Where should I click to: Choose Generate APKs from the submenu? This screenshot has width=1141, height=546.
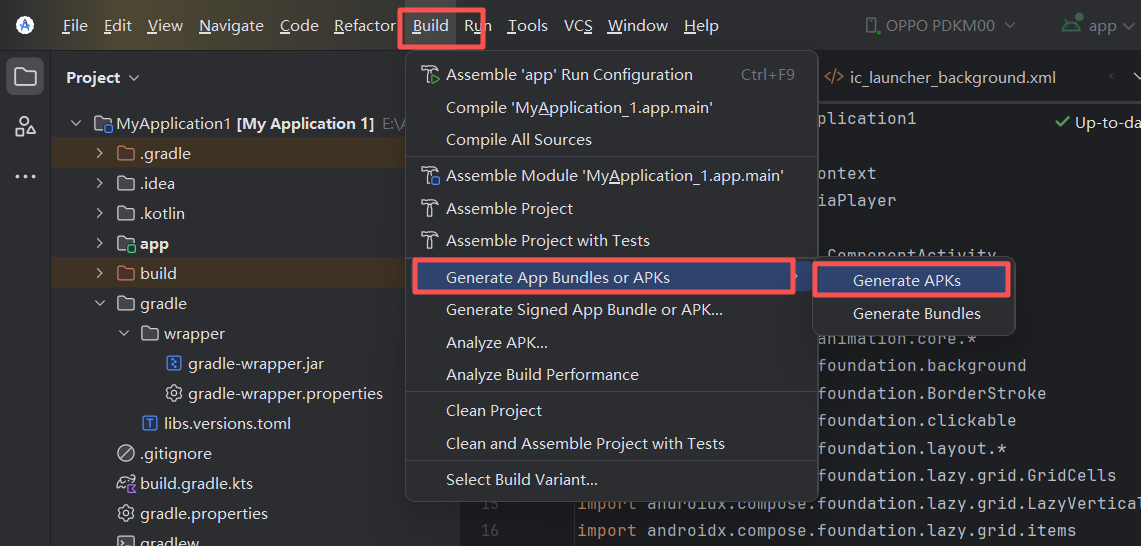[906, 281]
